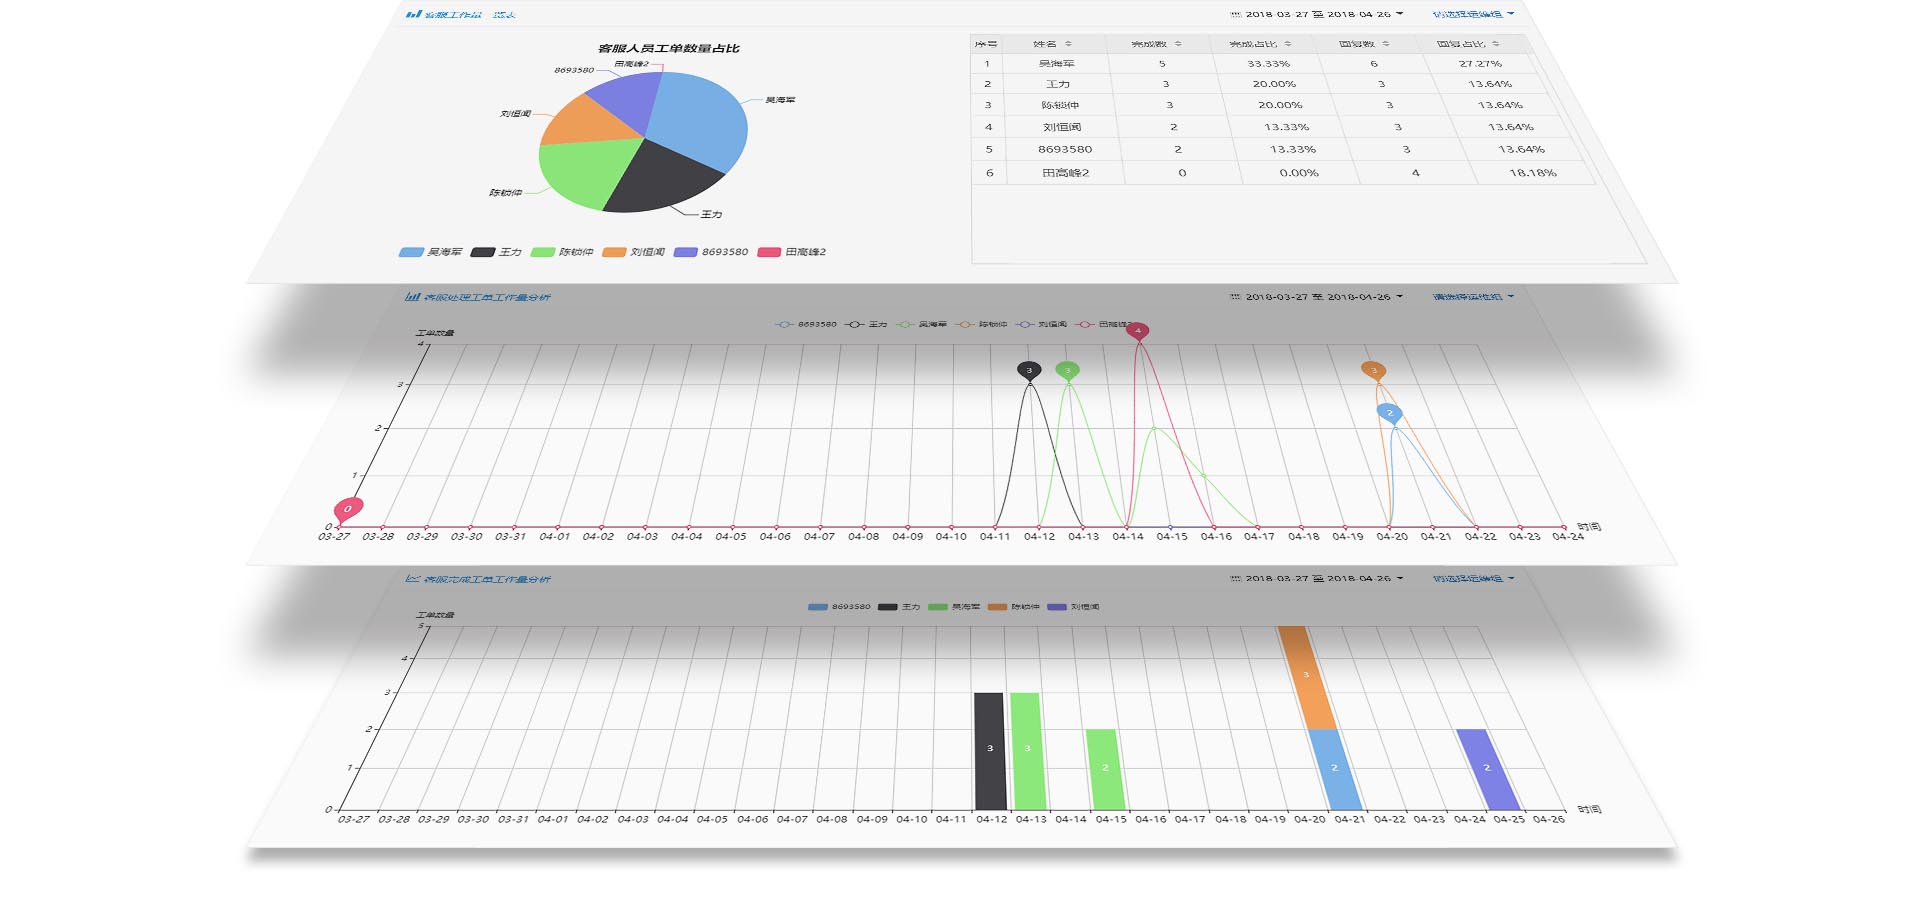Screen dimensions: 1920x897
Task: Toggle 陈锁仲 series in the bar chart legend
Action: 1014,607
